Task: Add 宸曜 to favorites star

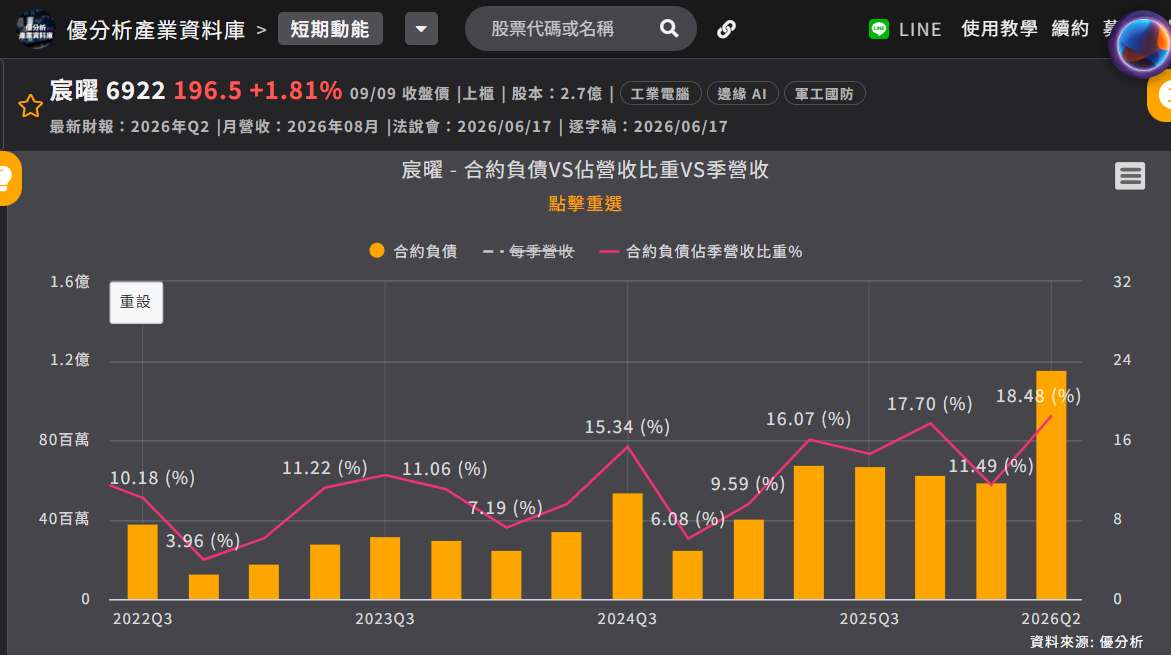Action: click(31, 106)
